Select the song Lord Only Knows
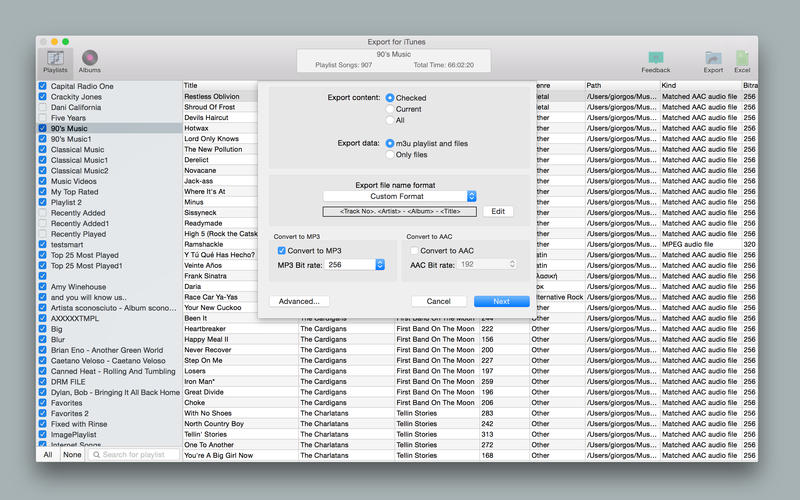Screen dimensions: 800x500 (211, 139)
